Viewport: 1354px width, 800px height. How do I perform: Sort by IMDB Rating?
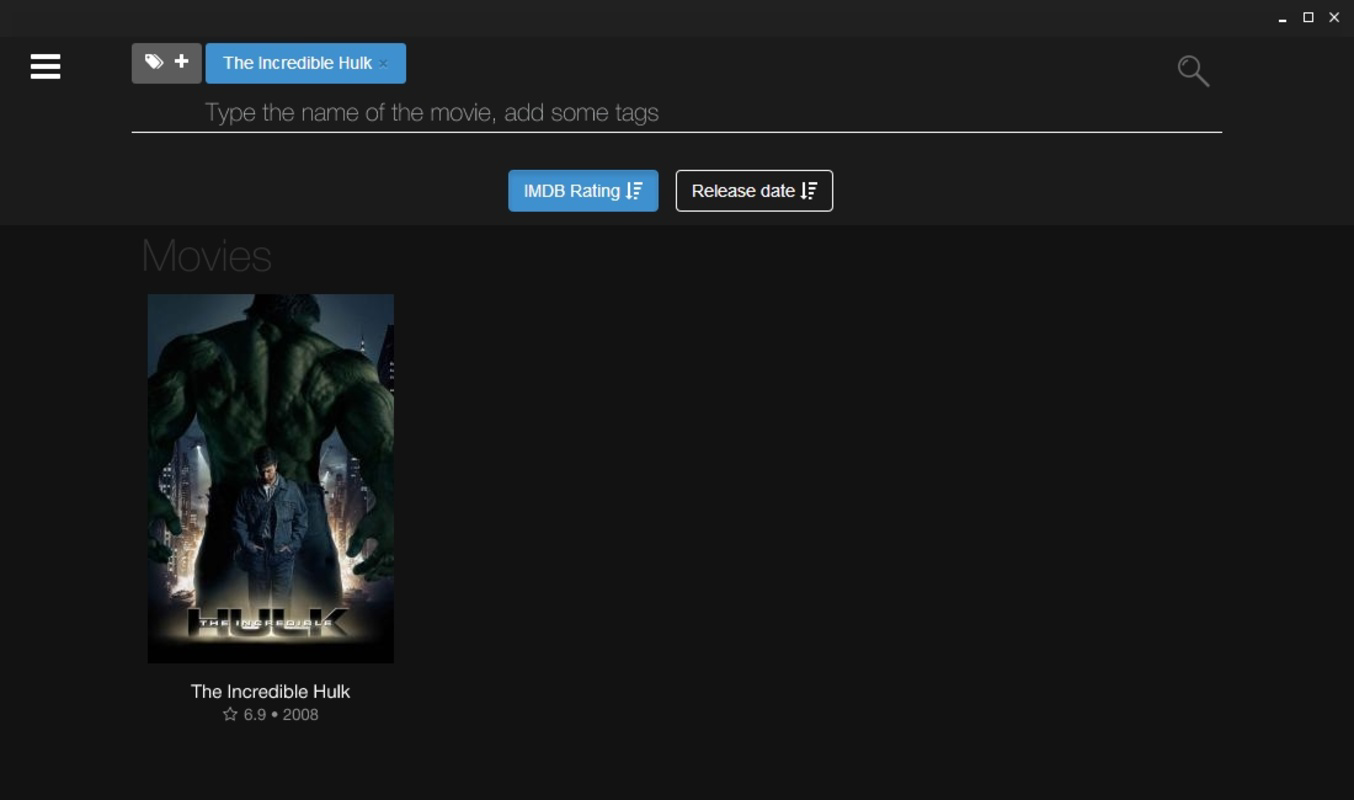[583, 191]
